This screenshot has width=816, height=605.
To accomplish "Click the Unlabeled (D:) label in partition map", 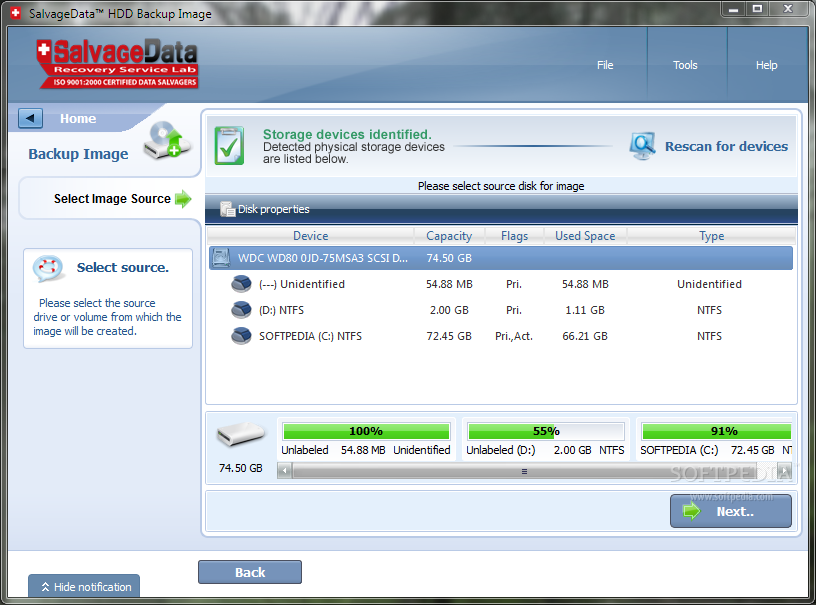I will pos(501,450).
